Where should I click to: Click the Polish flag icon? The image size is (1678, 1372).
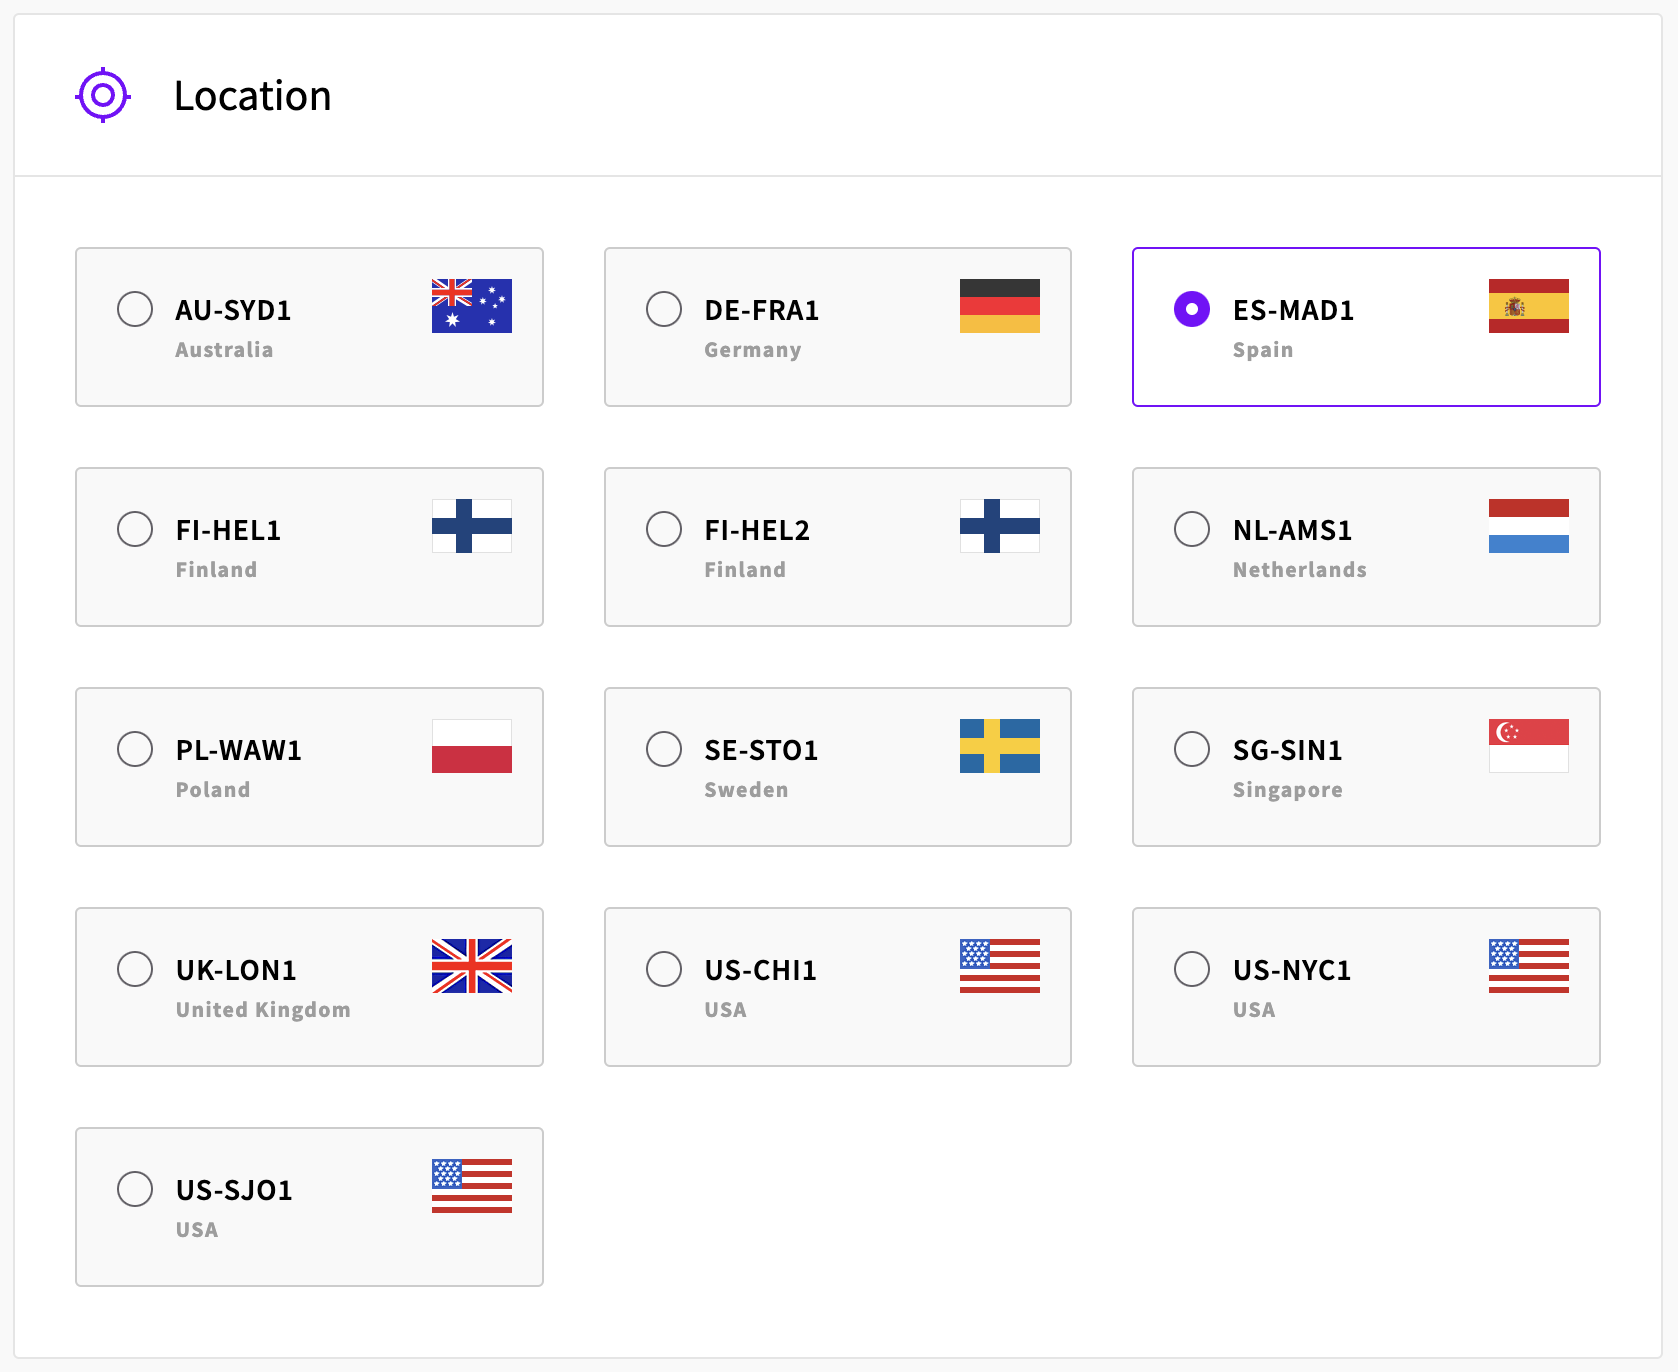click(x=472, y=746)
